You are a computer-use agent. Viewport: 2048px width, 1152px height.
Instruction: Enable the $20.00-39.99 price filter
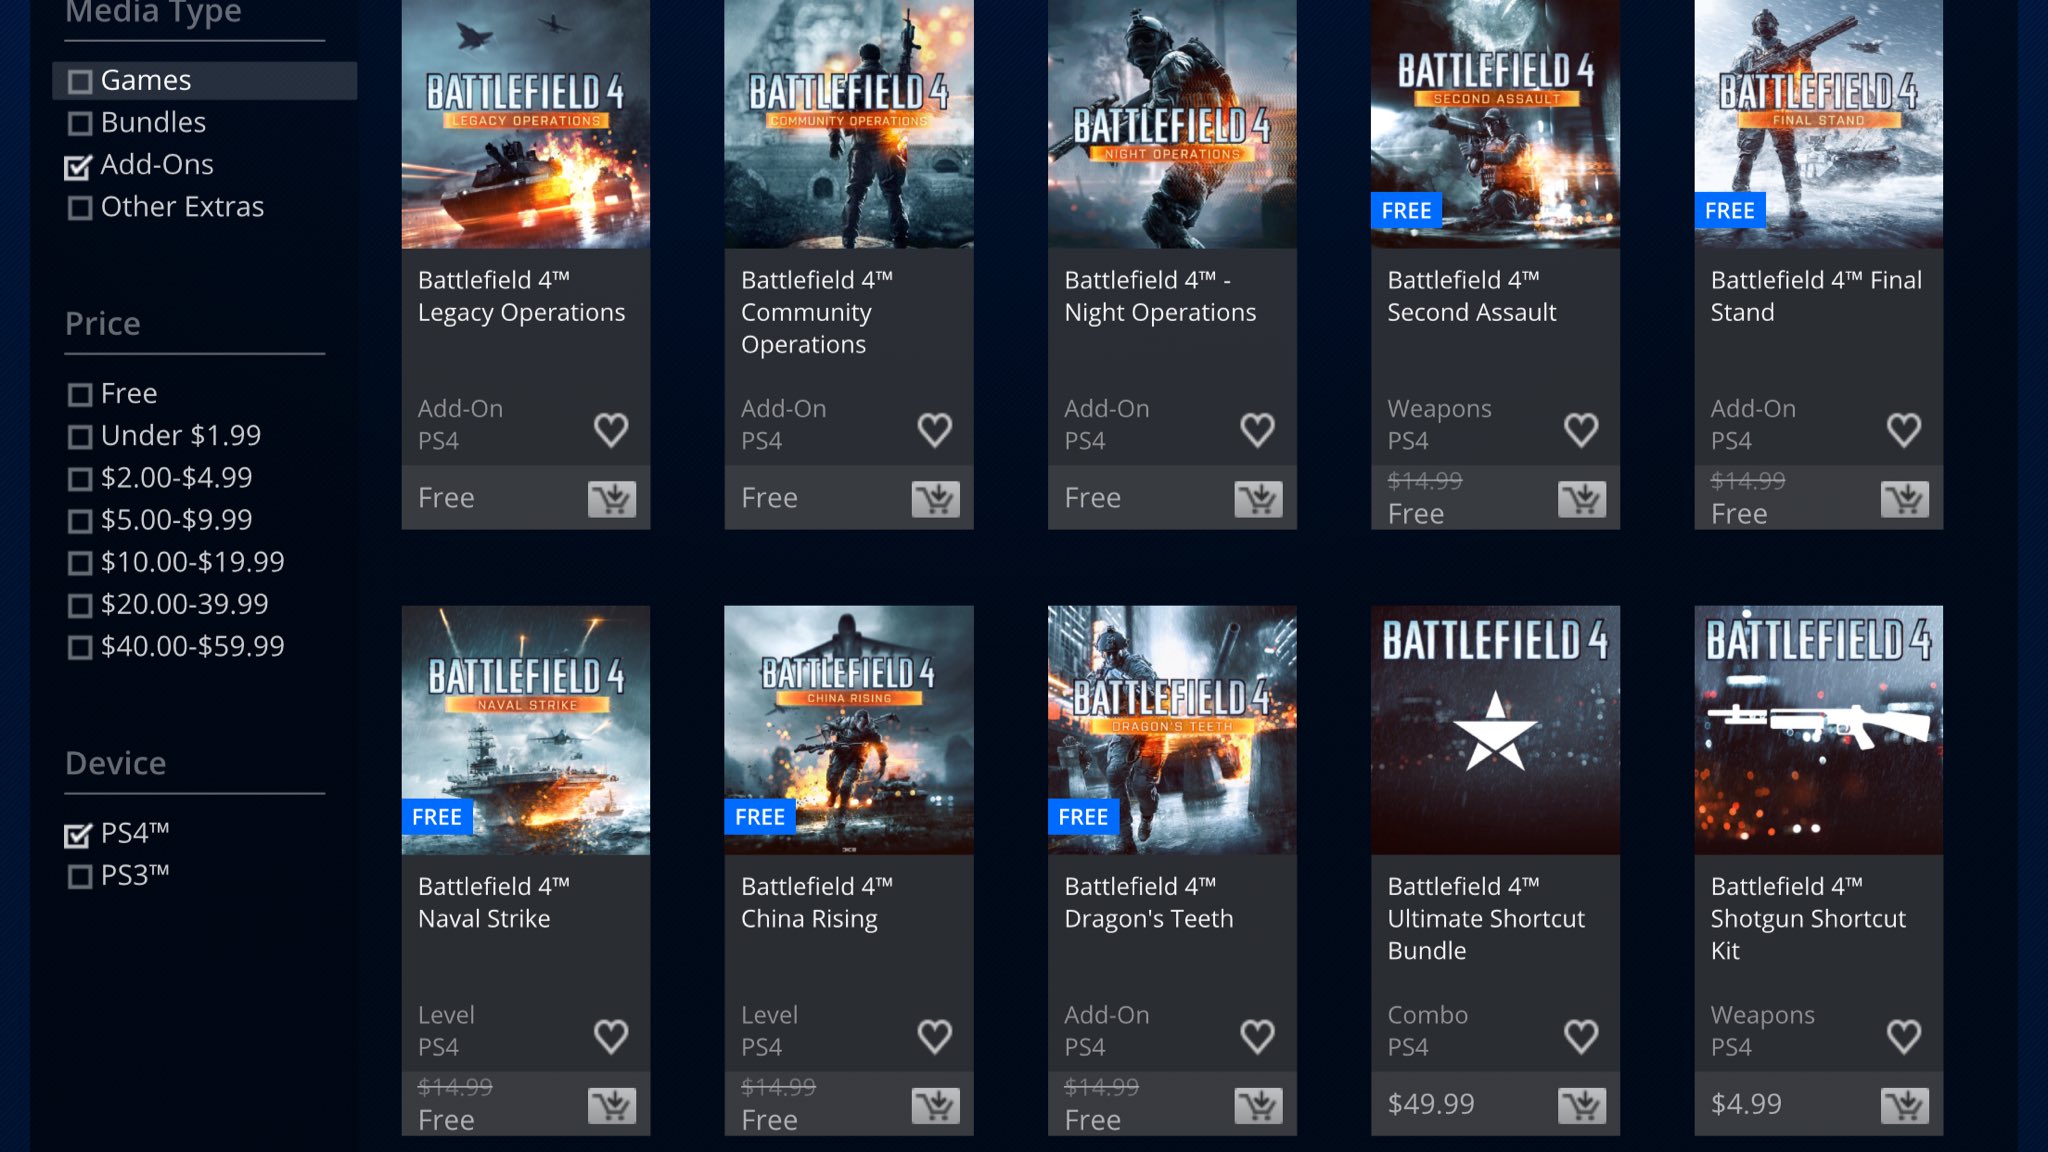(80, 605)
